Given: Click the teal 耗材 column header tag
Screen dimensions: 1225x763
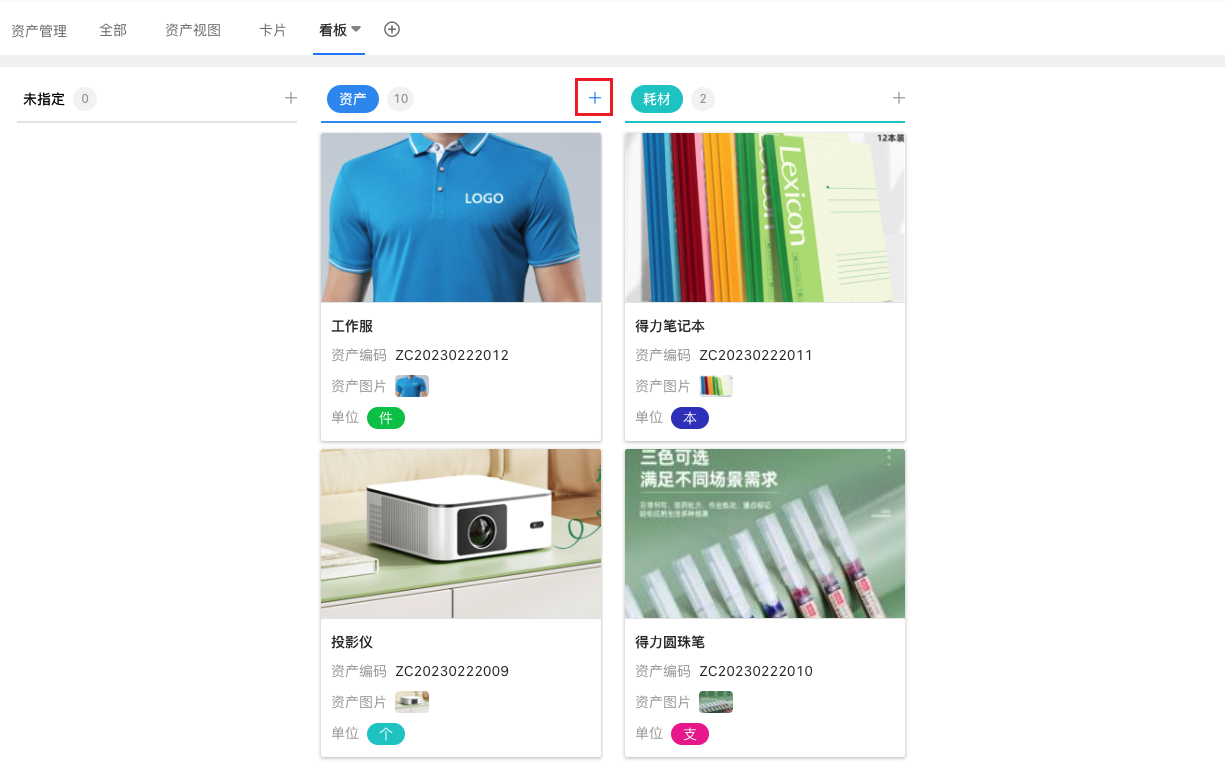Looking at the screenshot, I should click(x=657, y=99).
